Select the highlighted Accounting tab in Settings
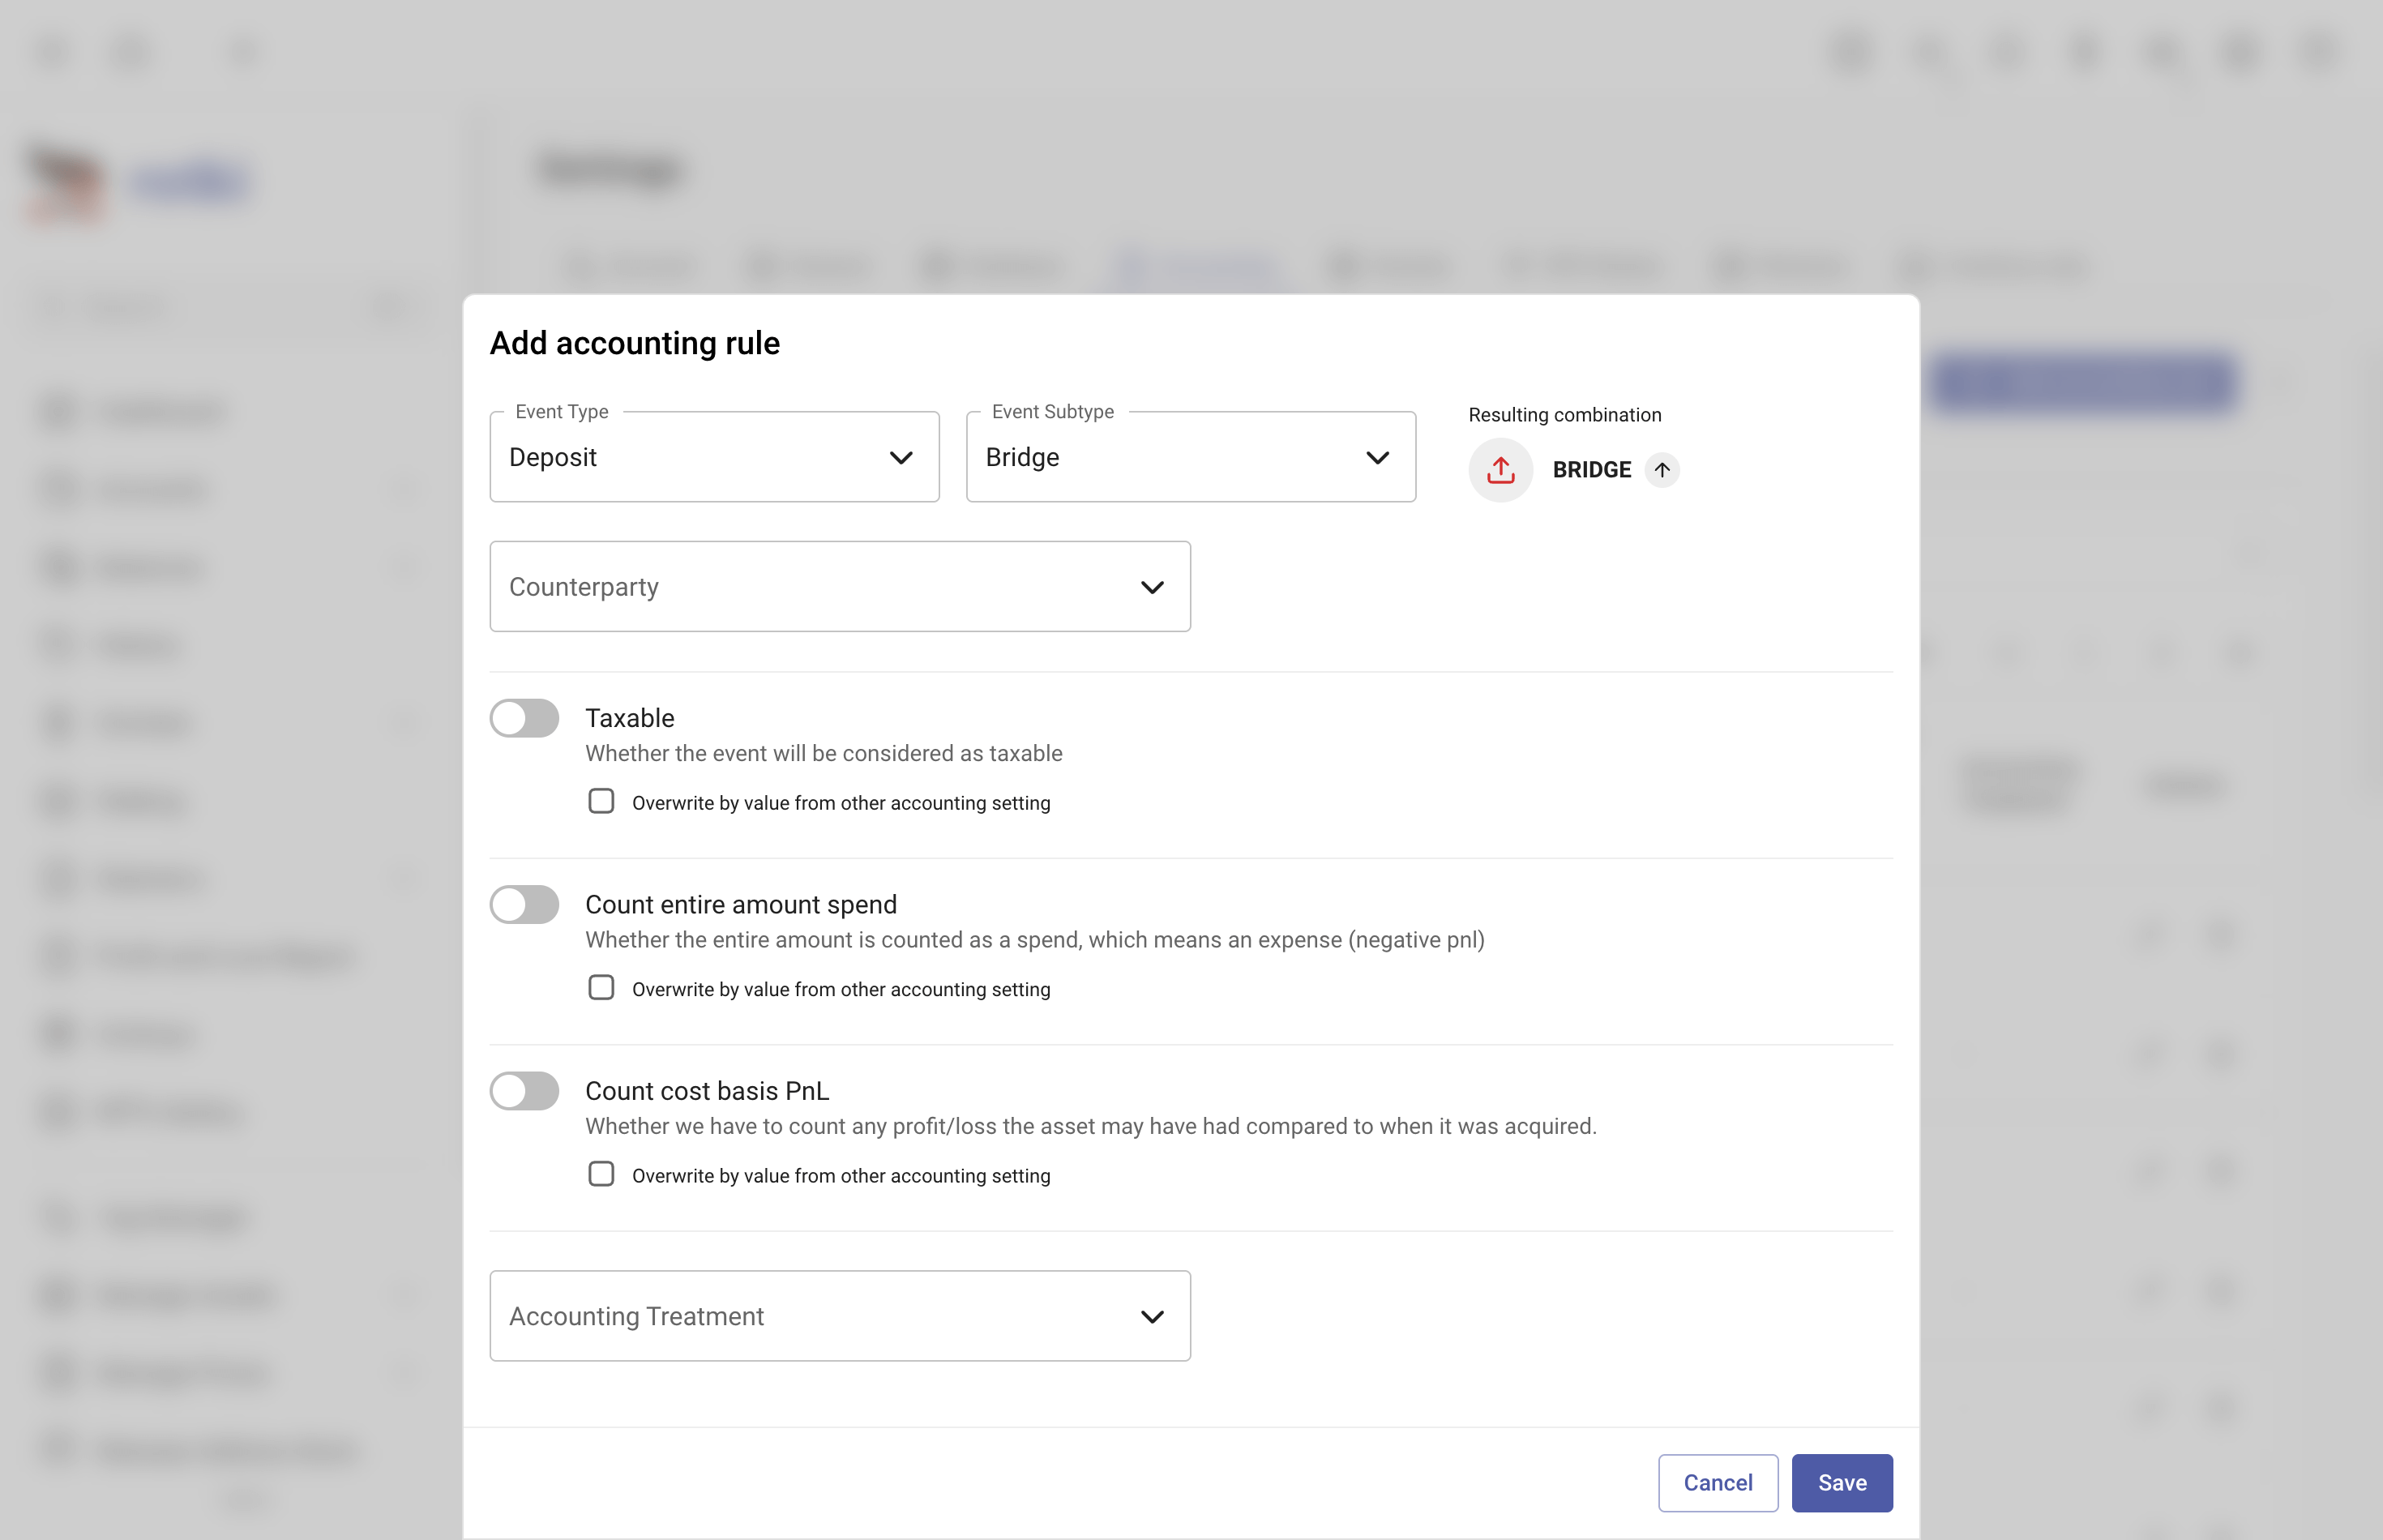Screen dimensions: 2383x1540 coord(1196,266)
